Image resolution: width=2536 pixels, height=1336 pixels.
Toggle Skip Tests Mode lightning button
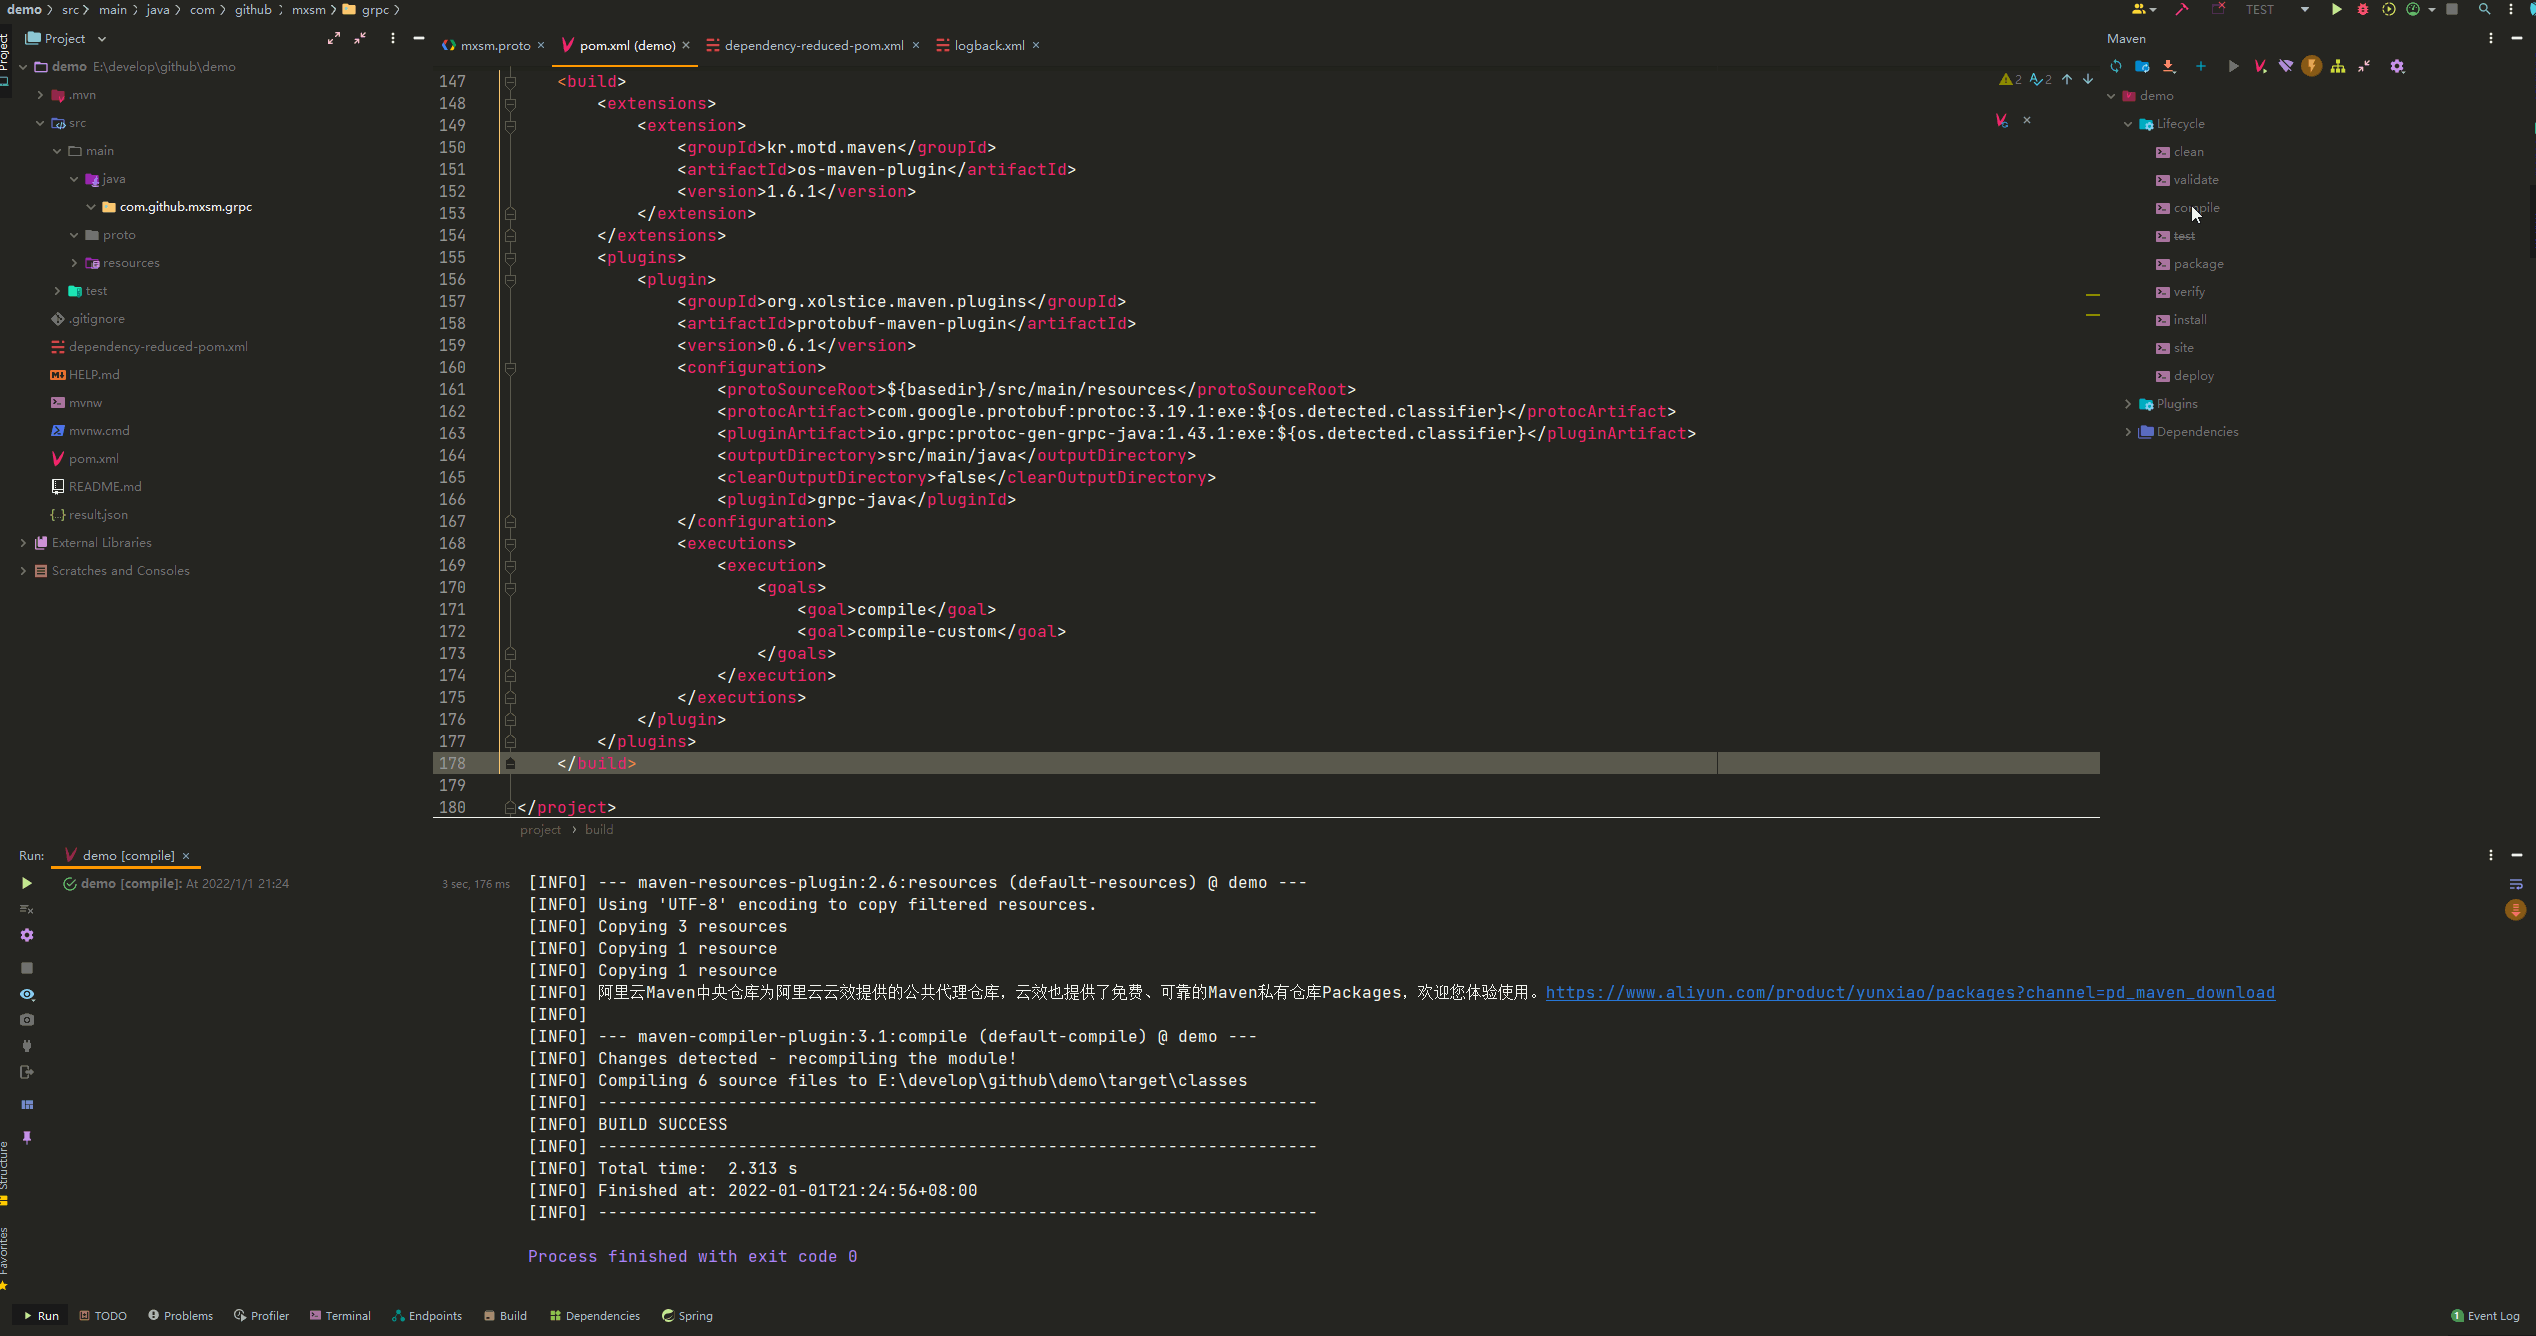click(2312, 66)
